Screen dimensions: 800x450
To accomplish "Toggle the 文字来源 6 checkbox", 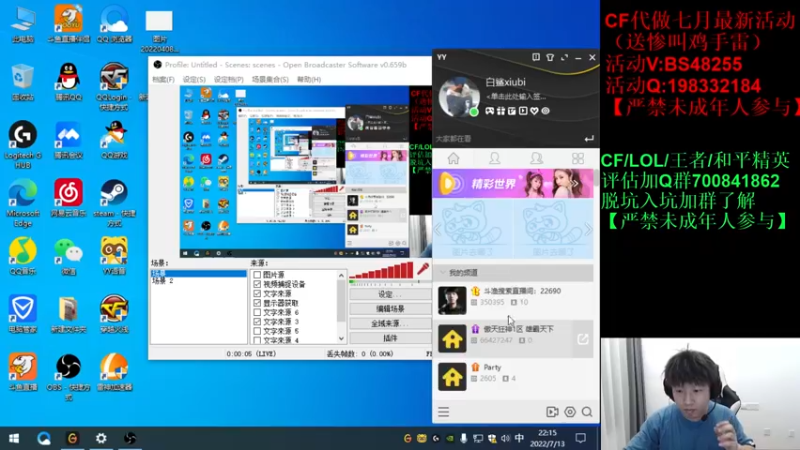I will click(257, 312).
